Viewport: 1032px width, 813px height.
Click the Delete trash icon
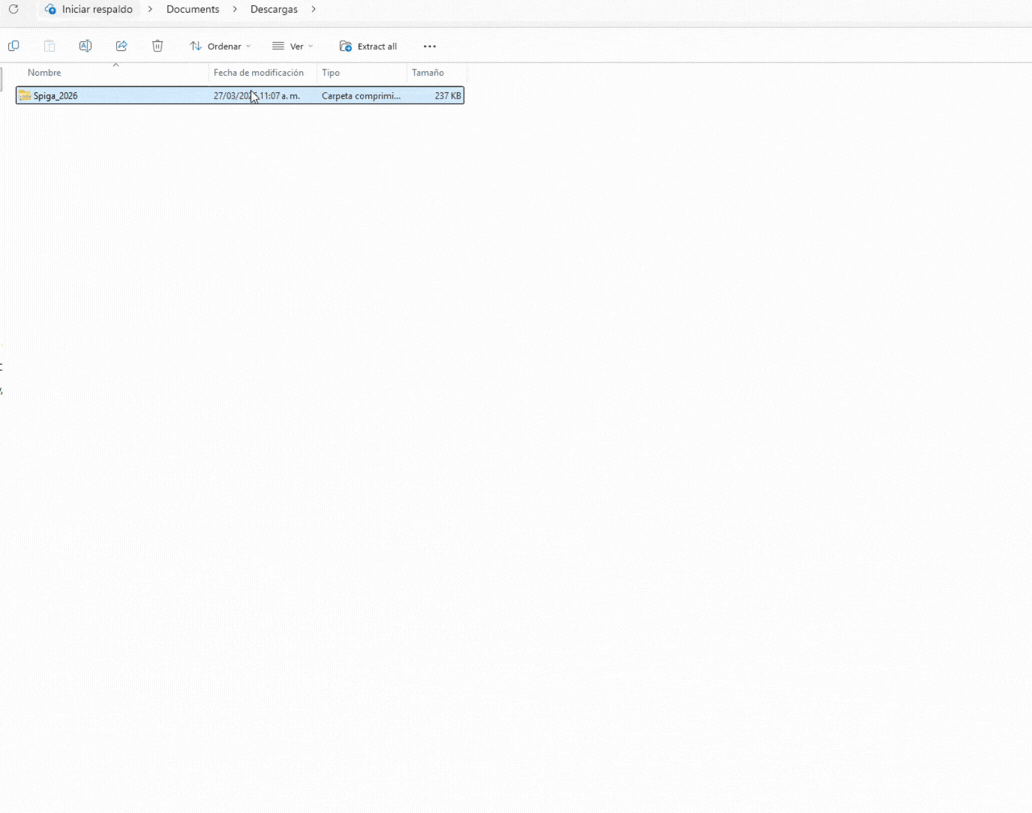157,46
